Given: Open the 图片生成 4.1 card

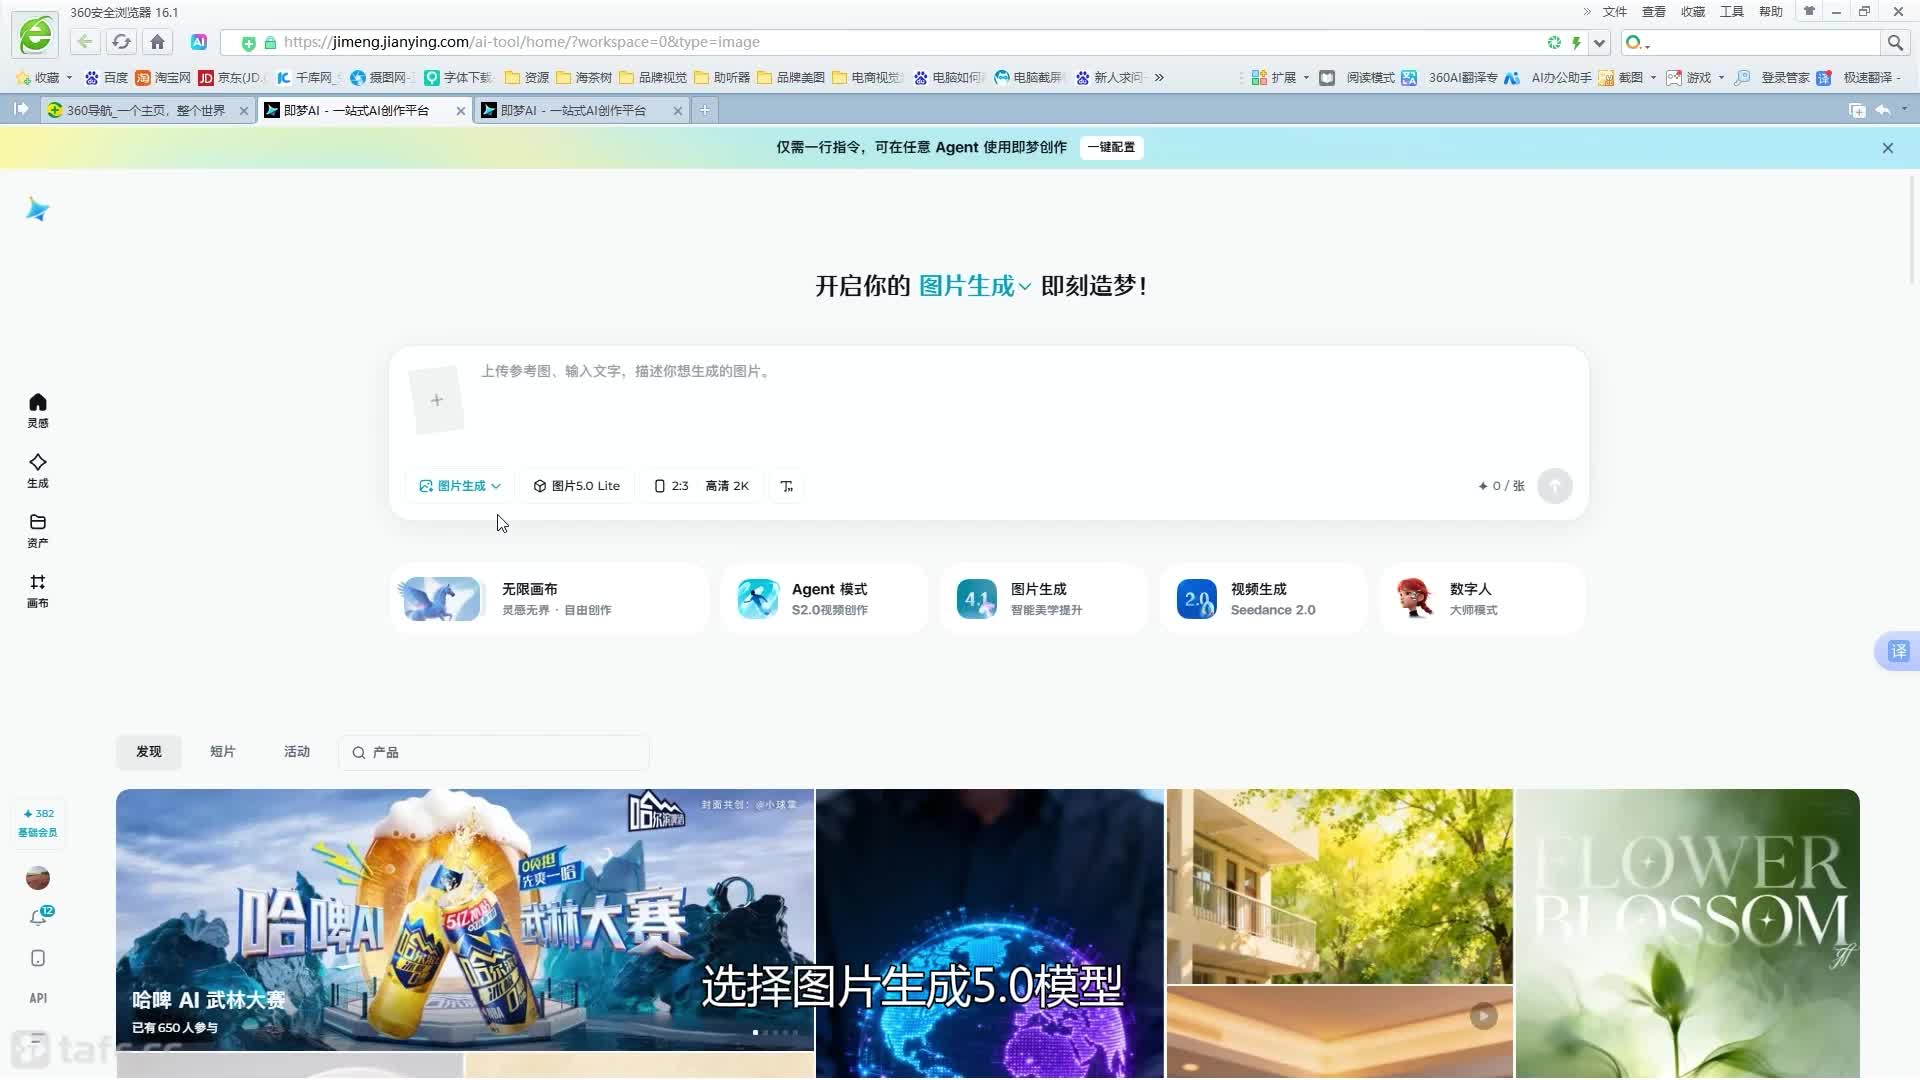Looking at the screenshot, I should [x=1043, y=599].
